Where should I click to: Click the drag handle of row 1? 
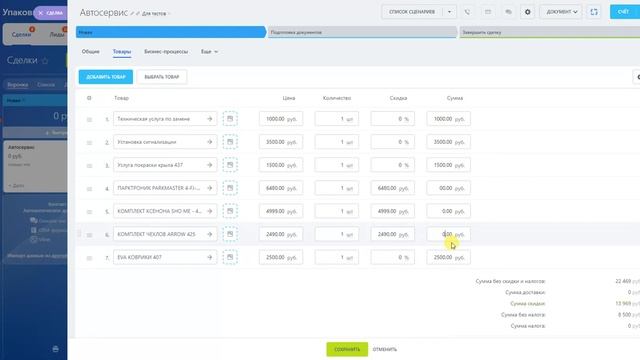tap(89, 120)
